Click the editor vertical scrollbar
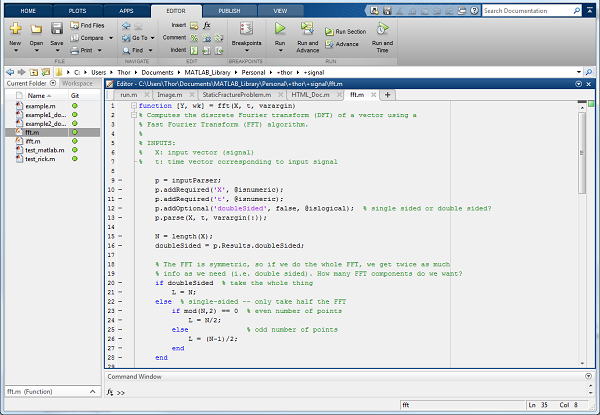 click(582, 153)
